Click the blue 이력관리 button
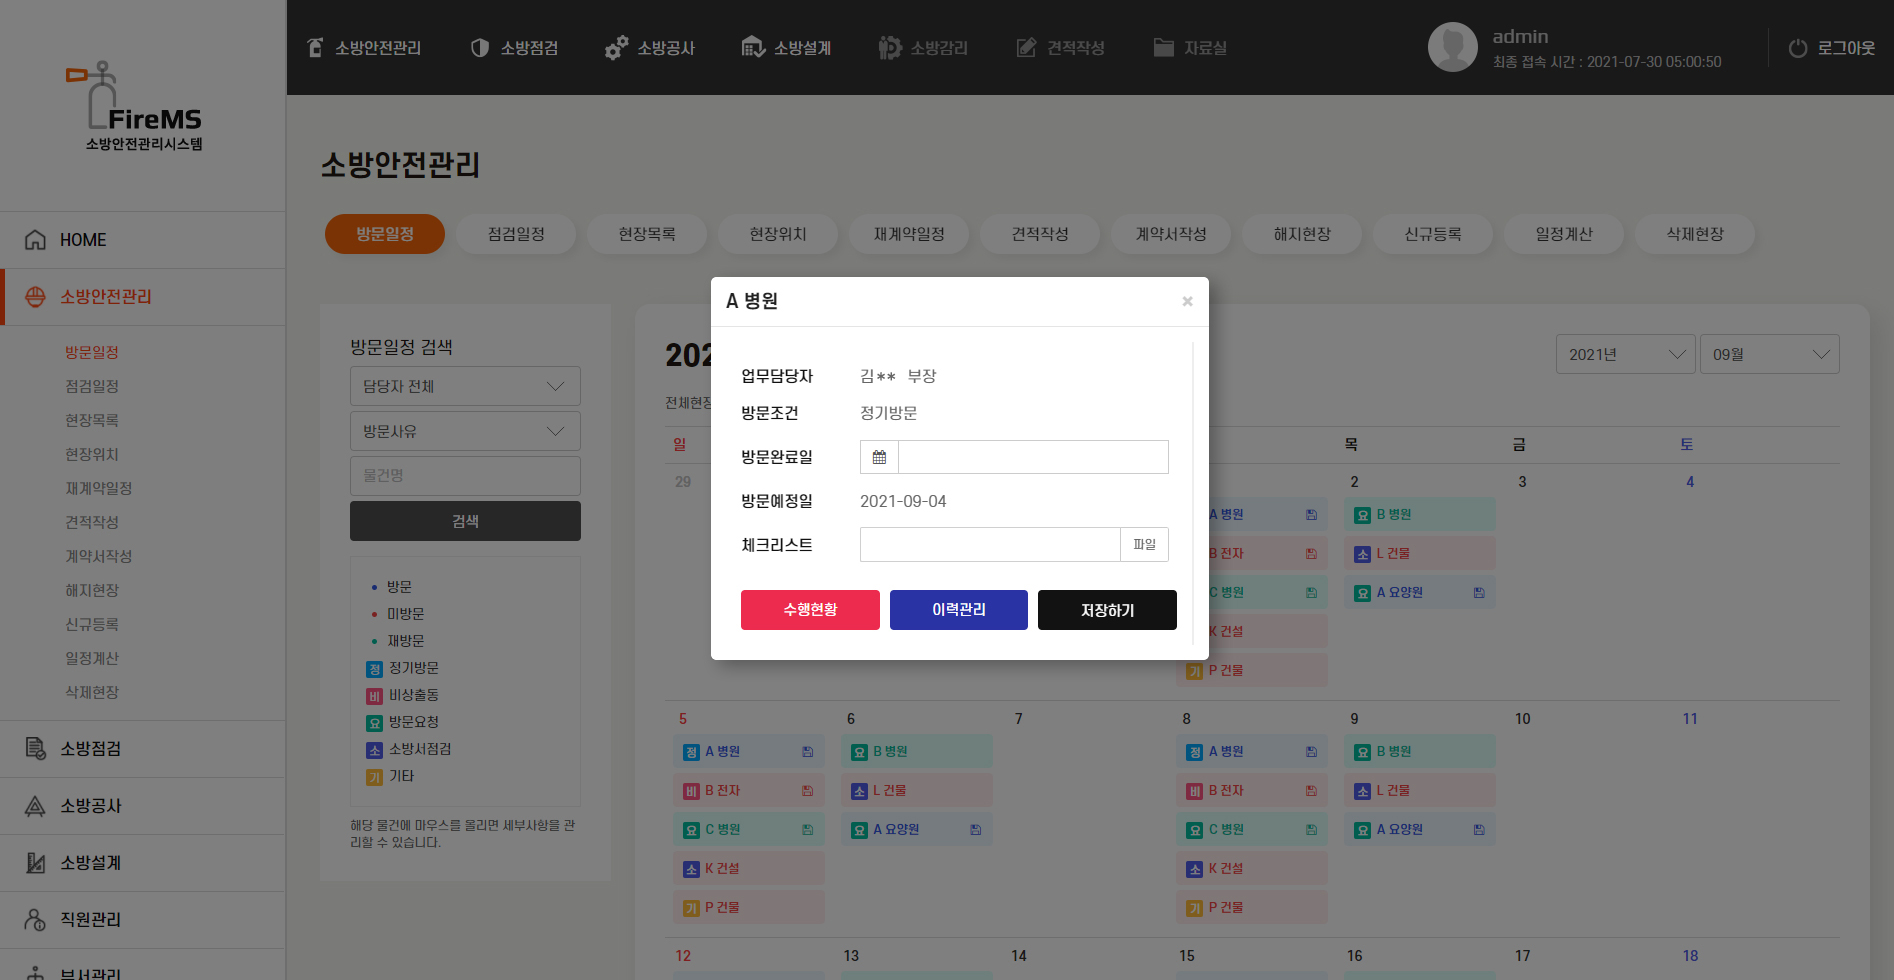This screenshot has width=1894, height=980. pos(958,610)
